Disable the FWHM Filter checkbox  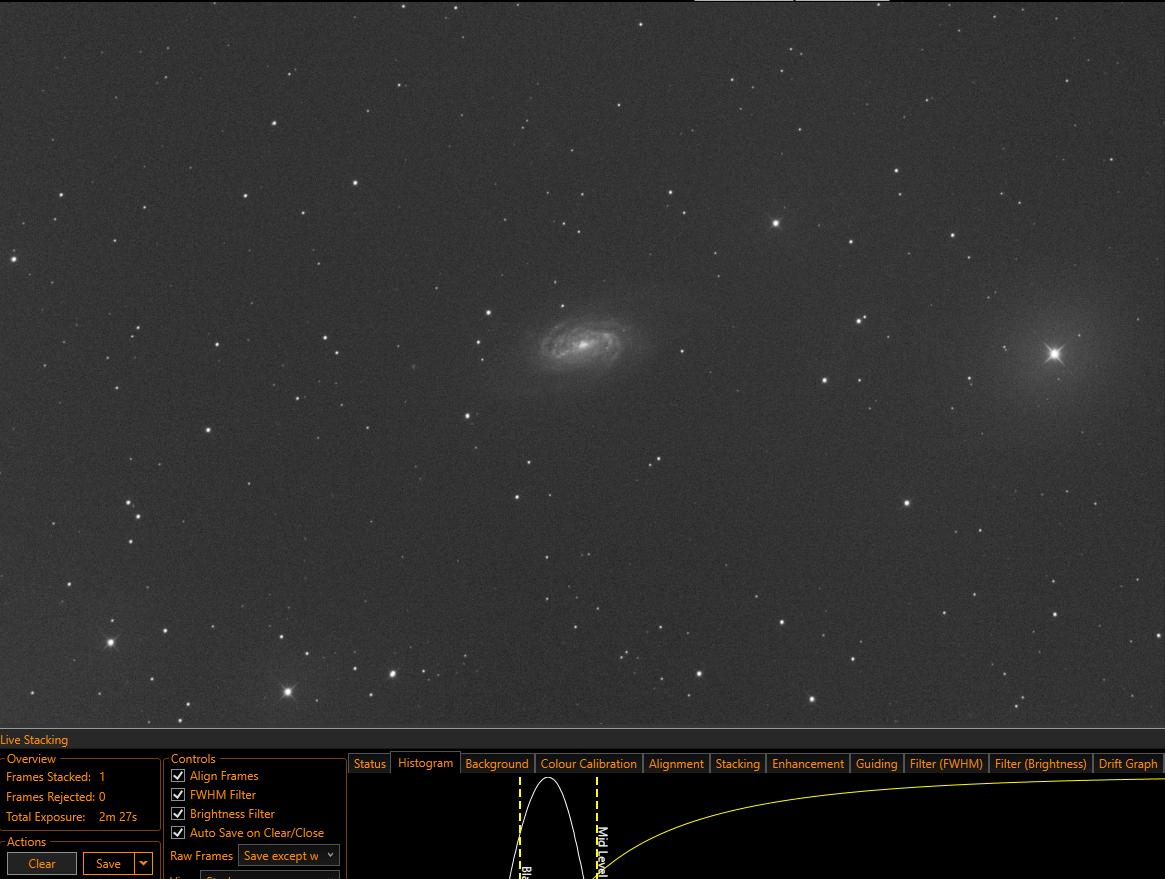pos(178,795)
